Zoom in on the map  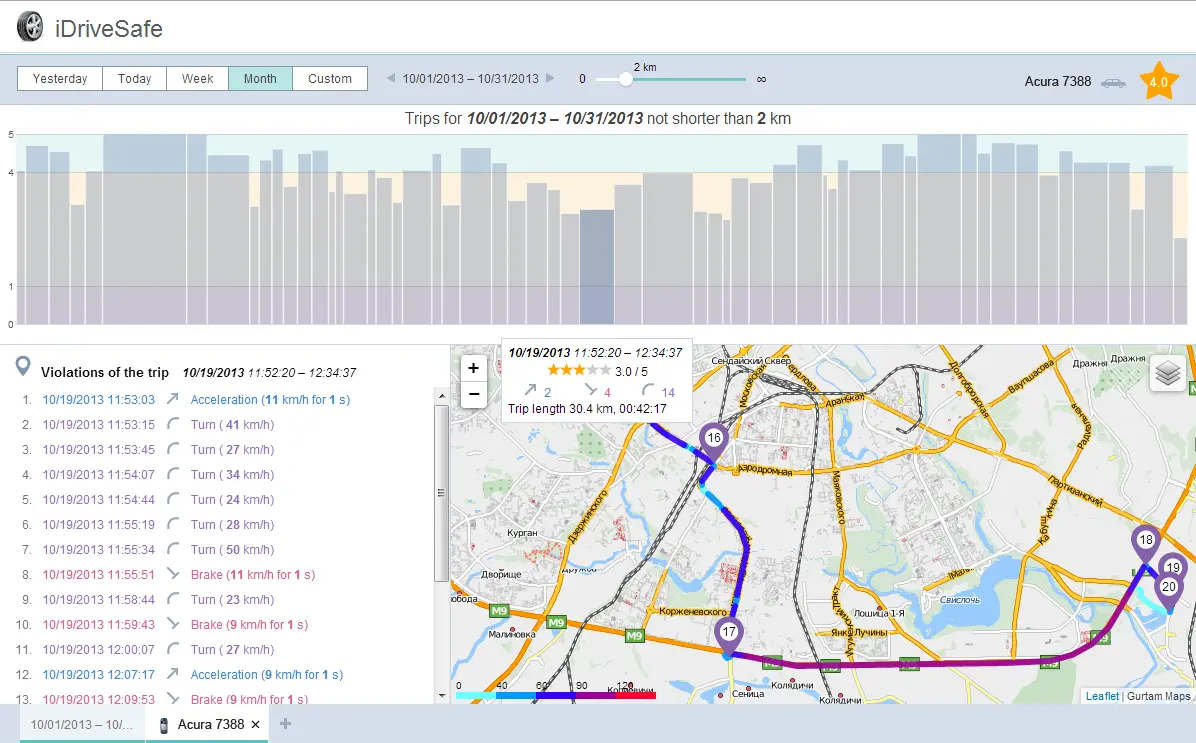coord(474,368)
